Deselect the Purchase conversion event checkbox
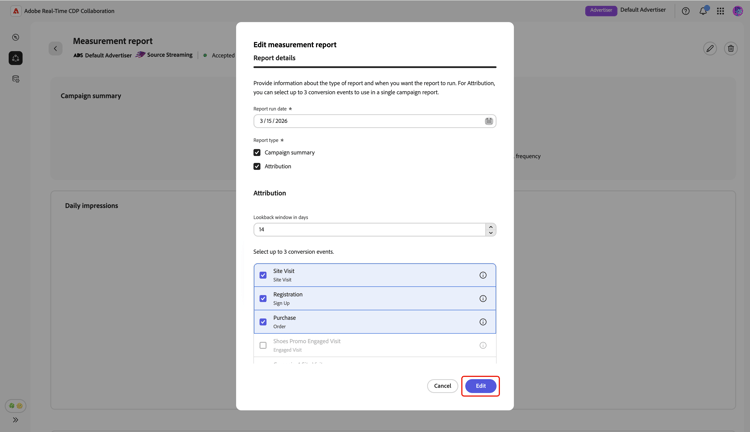 coord(263,322)
